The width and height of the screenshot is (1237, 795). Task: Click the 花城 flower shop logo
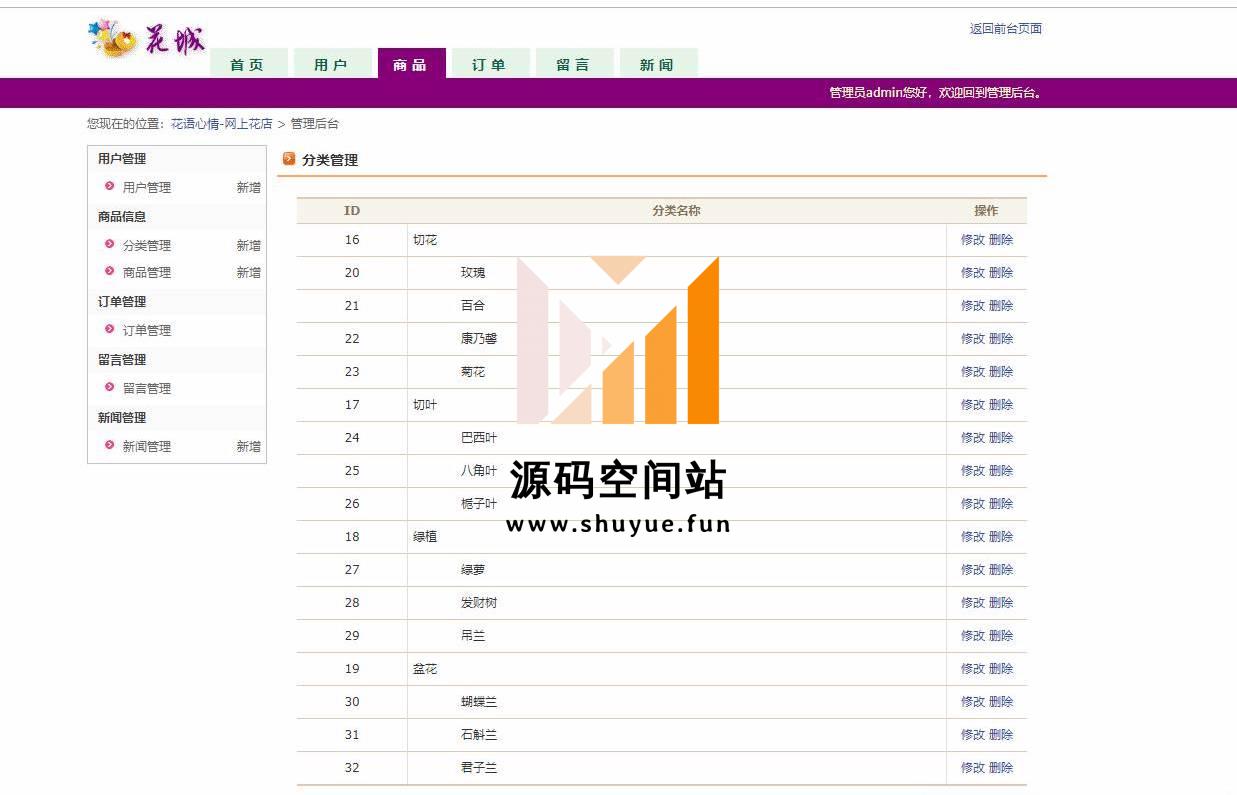coord(147,39)
